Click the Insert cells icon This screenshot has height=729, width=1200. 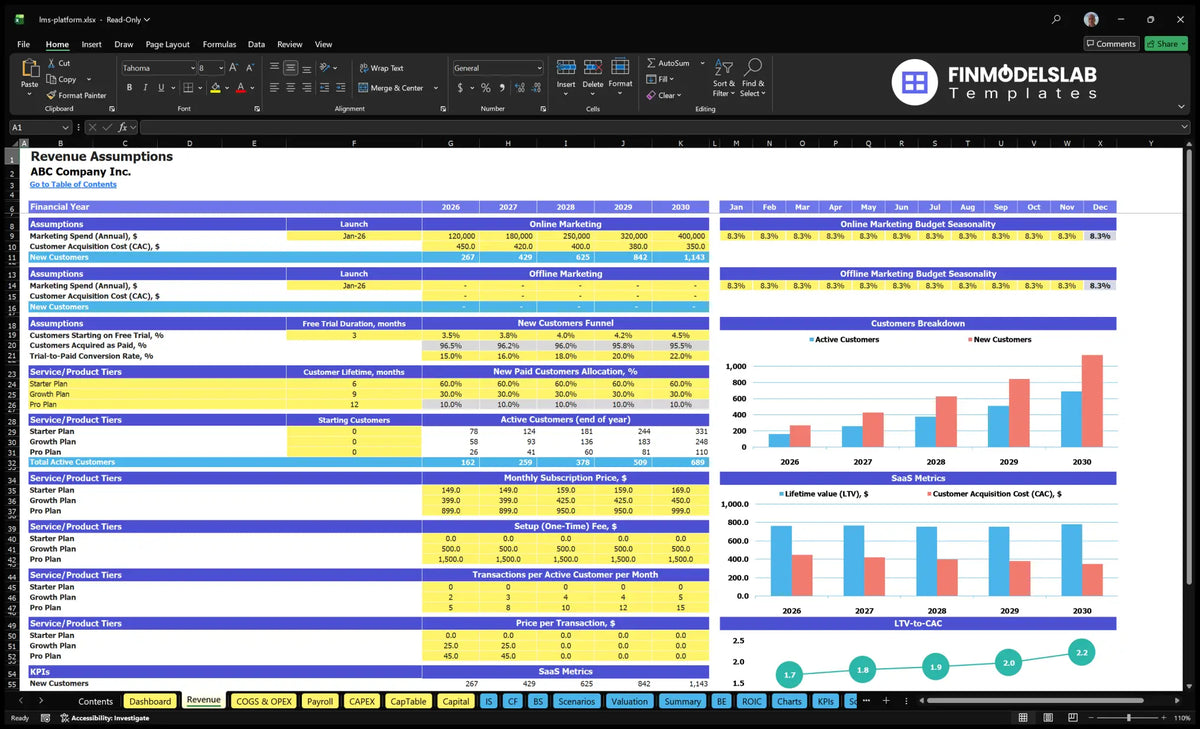click(566, 68)
